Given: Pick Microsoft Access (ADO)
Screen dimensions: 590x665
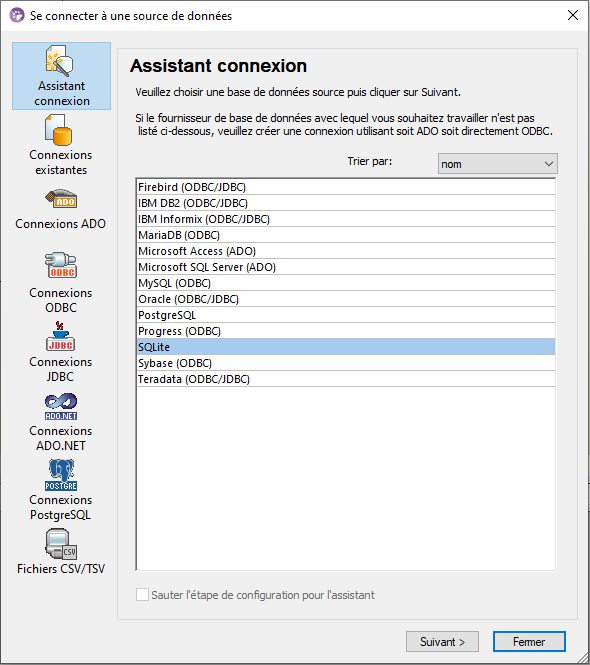Looking at the screenshot, I should point(346,251).
